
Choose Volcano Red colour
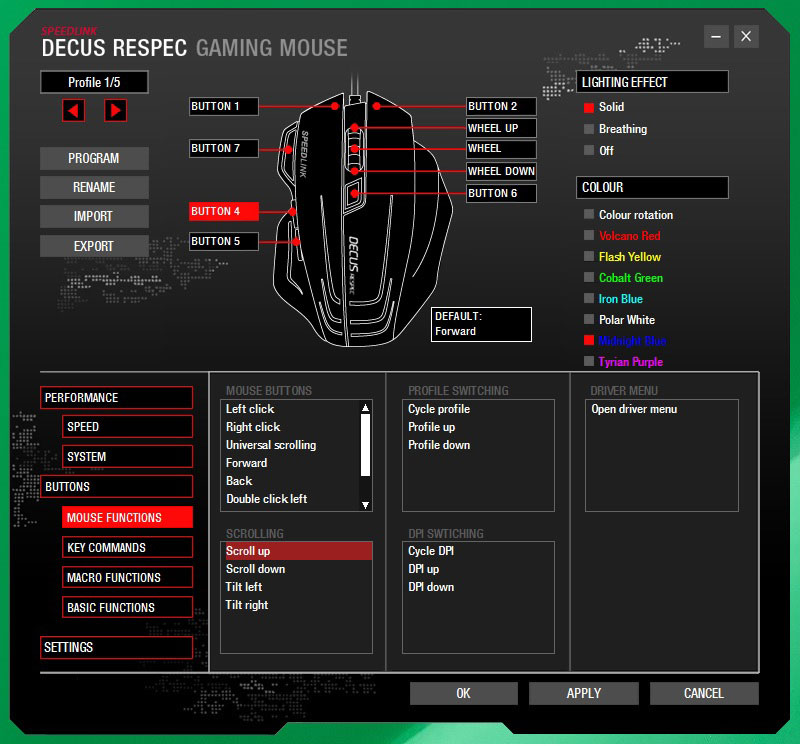click(x=589, y=236)
